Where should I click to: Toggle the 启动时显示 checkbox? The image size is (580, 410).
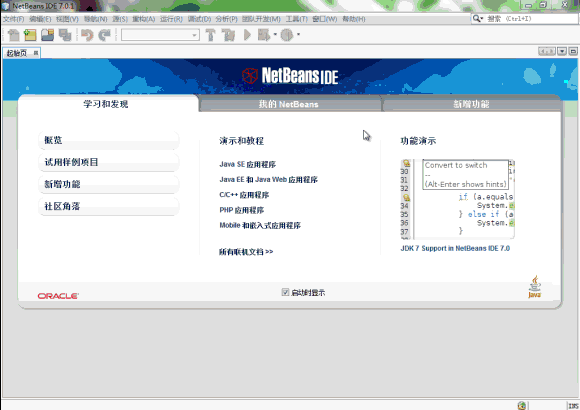point(285,292)
